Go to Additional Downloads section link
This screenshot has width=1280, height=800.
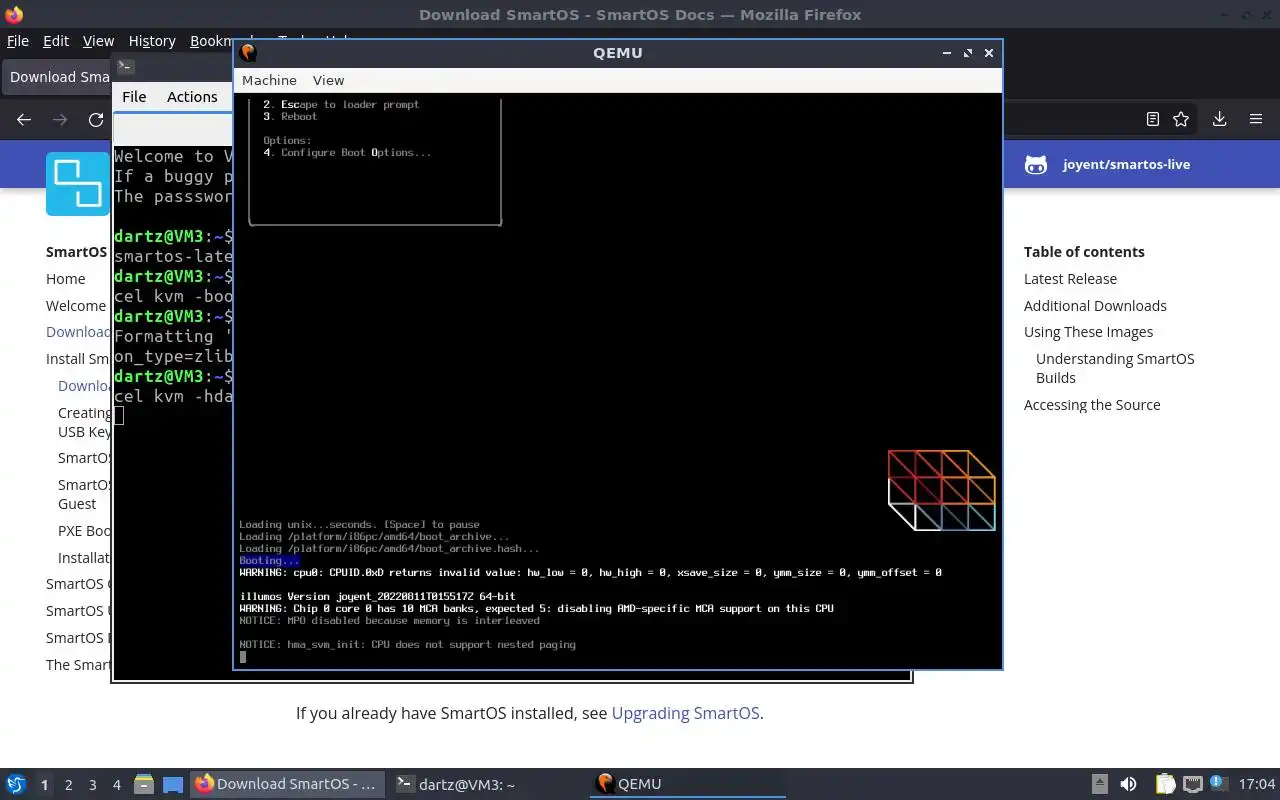(1095, 306)
